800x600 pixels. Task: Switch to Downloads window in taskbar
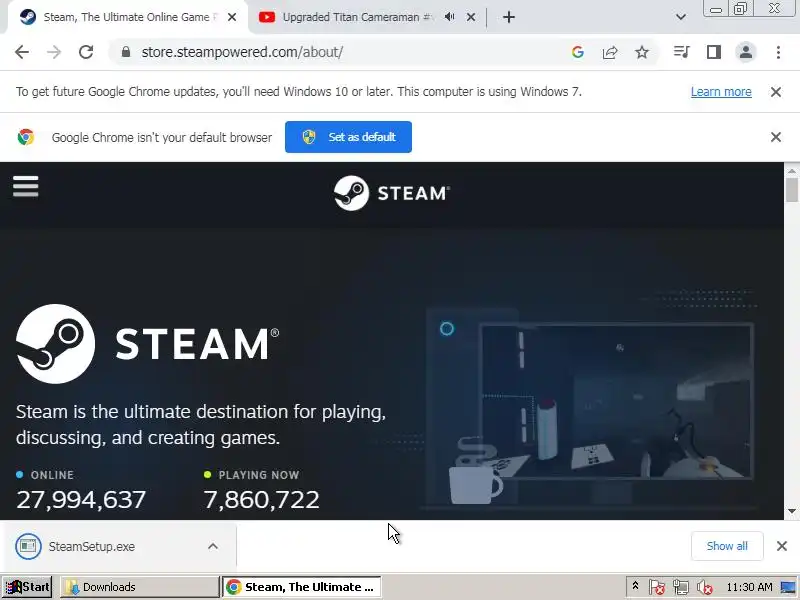tap(139, 587)
